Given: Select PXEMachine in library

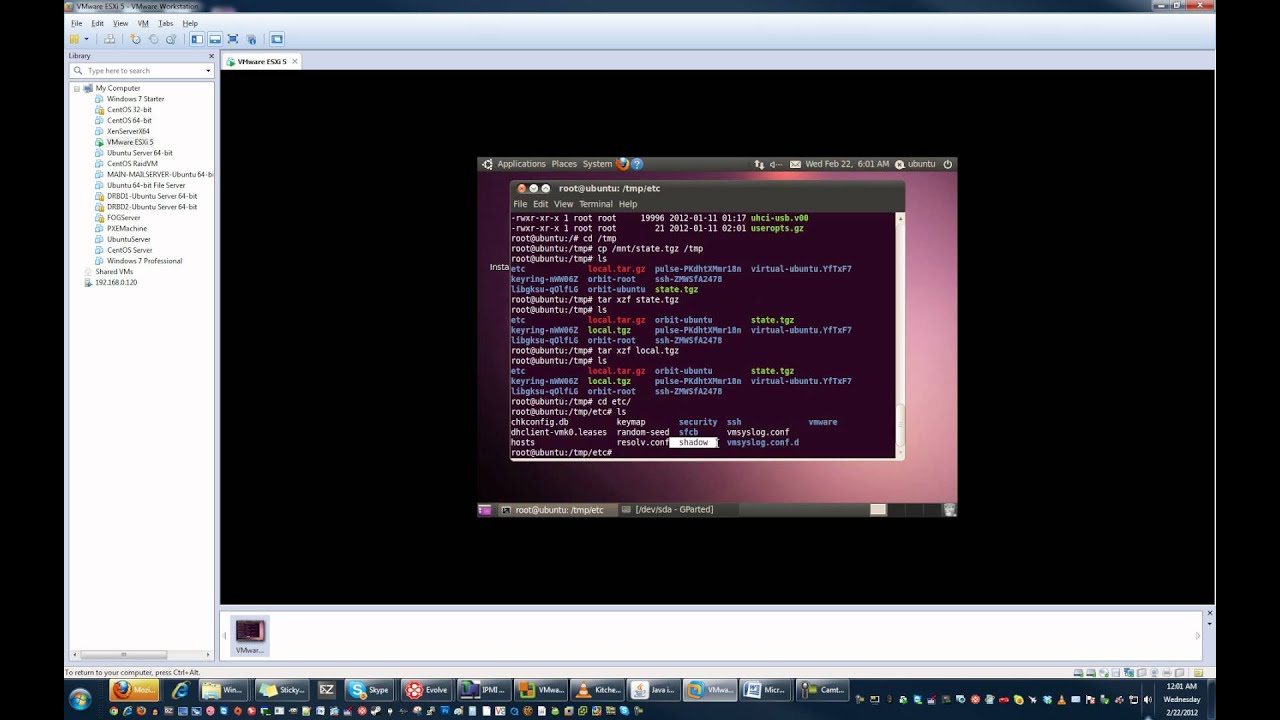Looking at the screenshot, I should 126,228.
